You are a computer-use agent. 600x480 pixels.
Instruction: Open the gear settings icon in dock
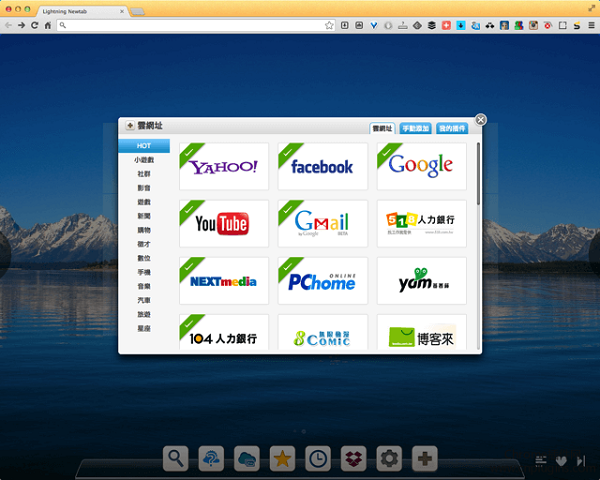tap(389, 458)
